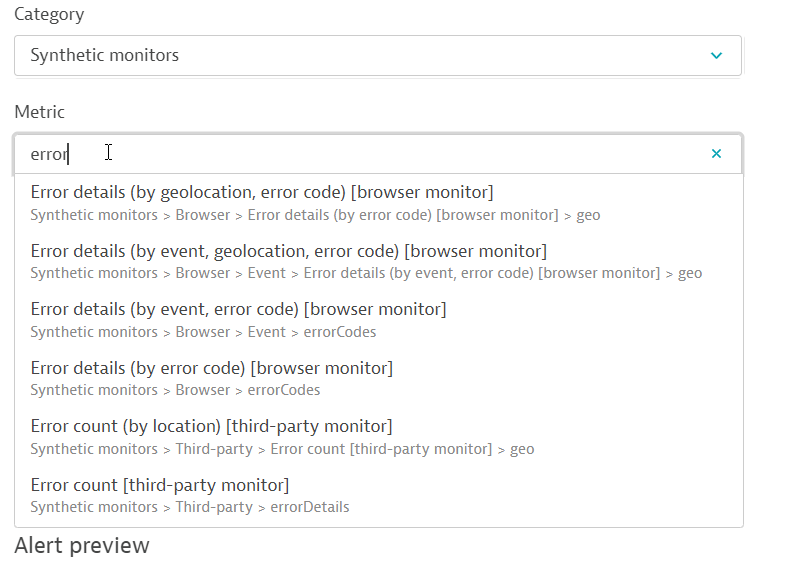Choose Error count [third-party monitor] metric

click(x=160, y=485)
